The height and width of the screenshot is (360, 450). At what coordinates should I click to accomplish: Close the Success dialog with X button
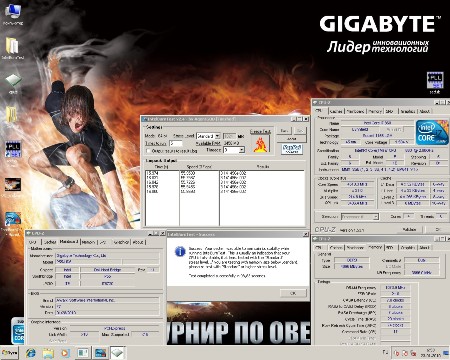tap(306, 234)
